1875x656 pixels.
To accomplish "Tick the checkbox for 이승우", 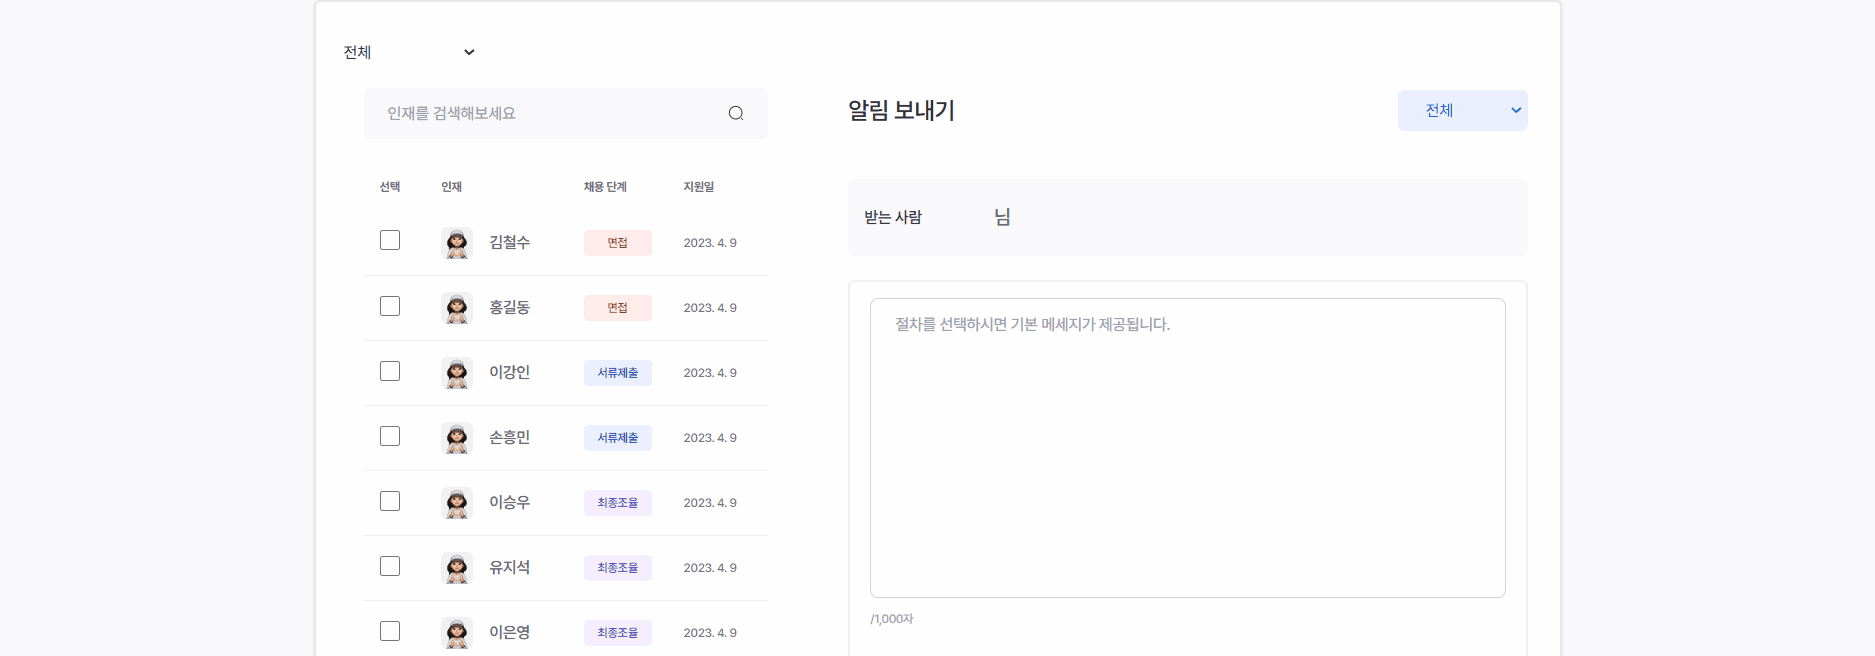I will coord(390,501).
